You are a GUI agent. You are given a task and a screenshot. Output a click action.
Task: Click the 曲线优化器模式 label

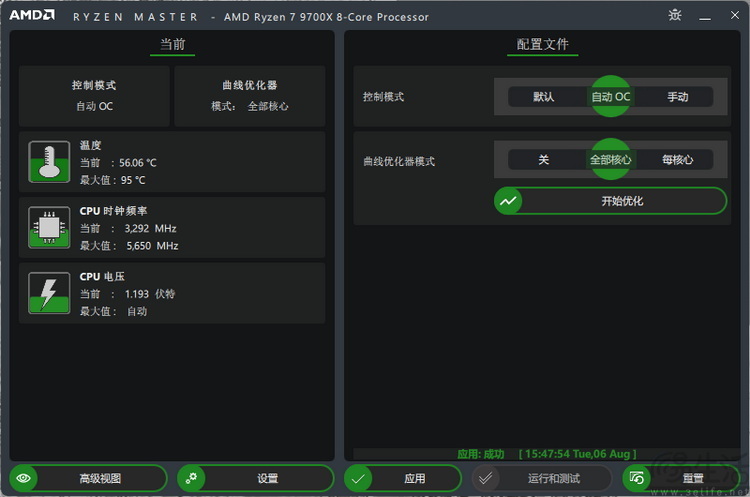coord(399,161)
